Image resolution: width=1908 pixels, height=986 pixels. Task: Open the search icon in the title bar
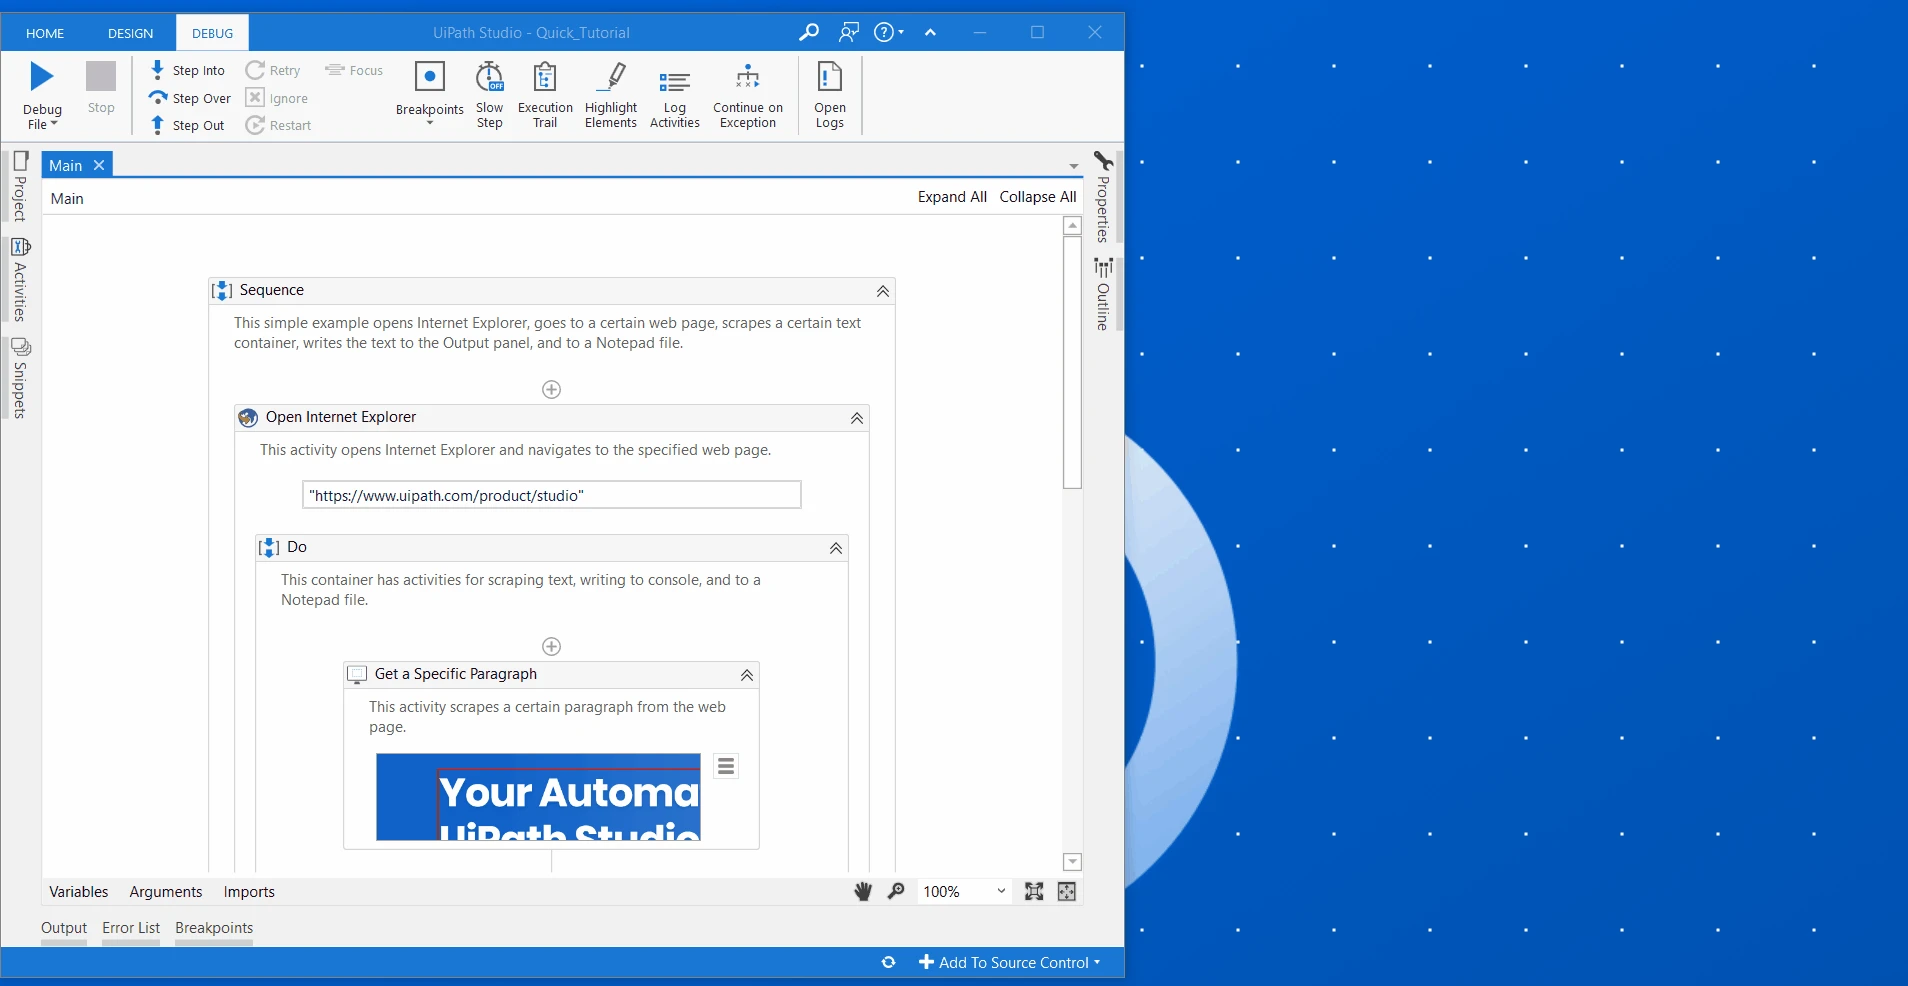pyautogui.click(x=809, y=32)
